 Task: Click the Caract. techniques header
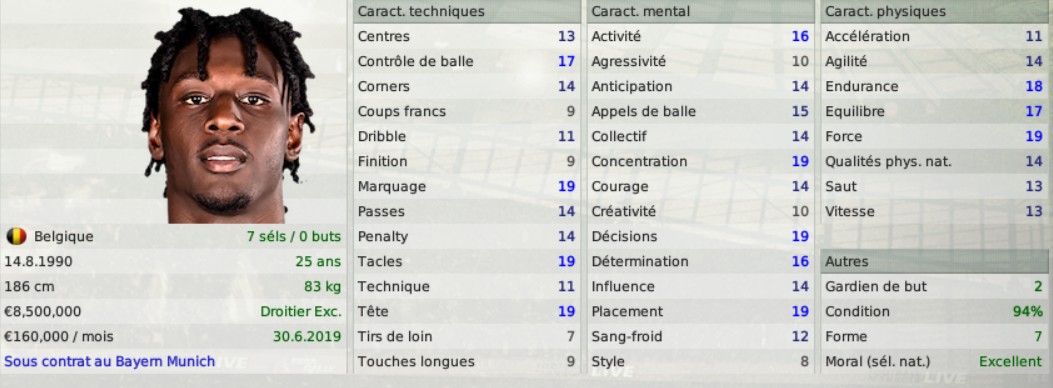tap(466, 11)
